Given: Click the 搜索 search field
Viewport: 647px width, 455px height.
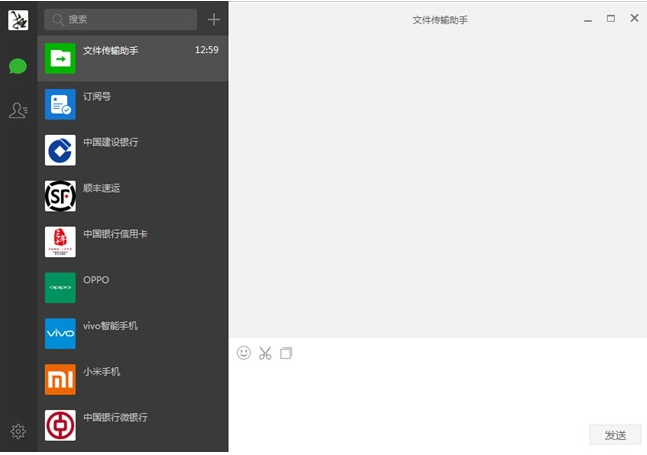Looking at the screenshot, I should pos(120,19).
